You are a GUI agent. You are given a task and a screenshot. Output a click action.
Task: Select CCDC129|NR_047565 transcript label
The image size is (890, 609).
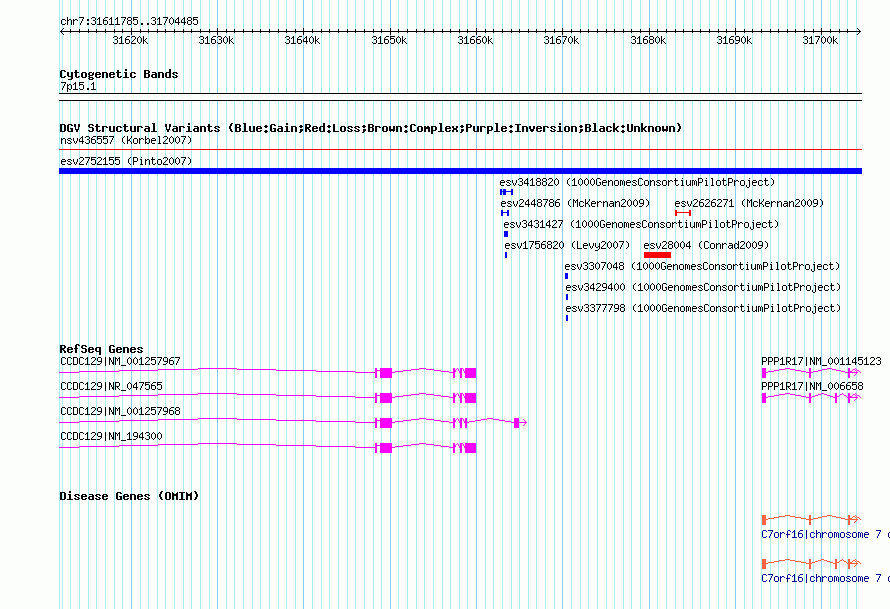111,387
